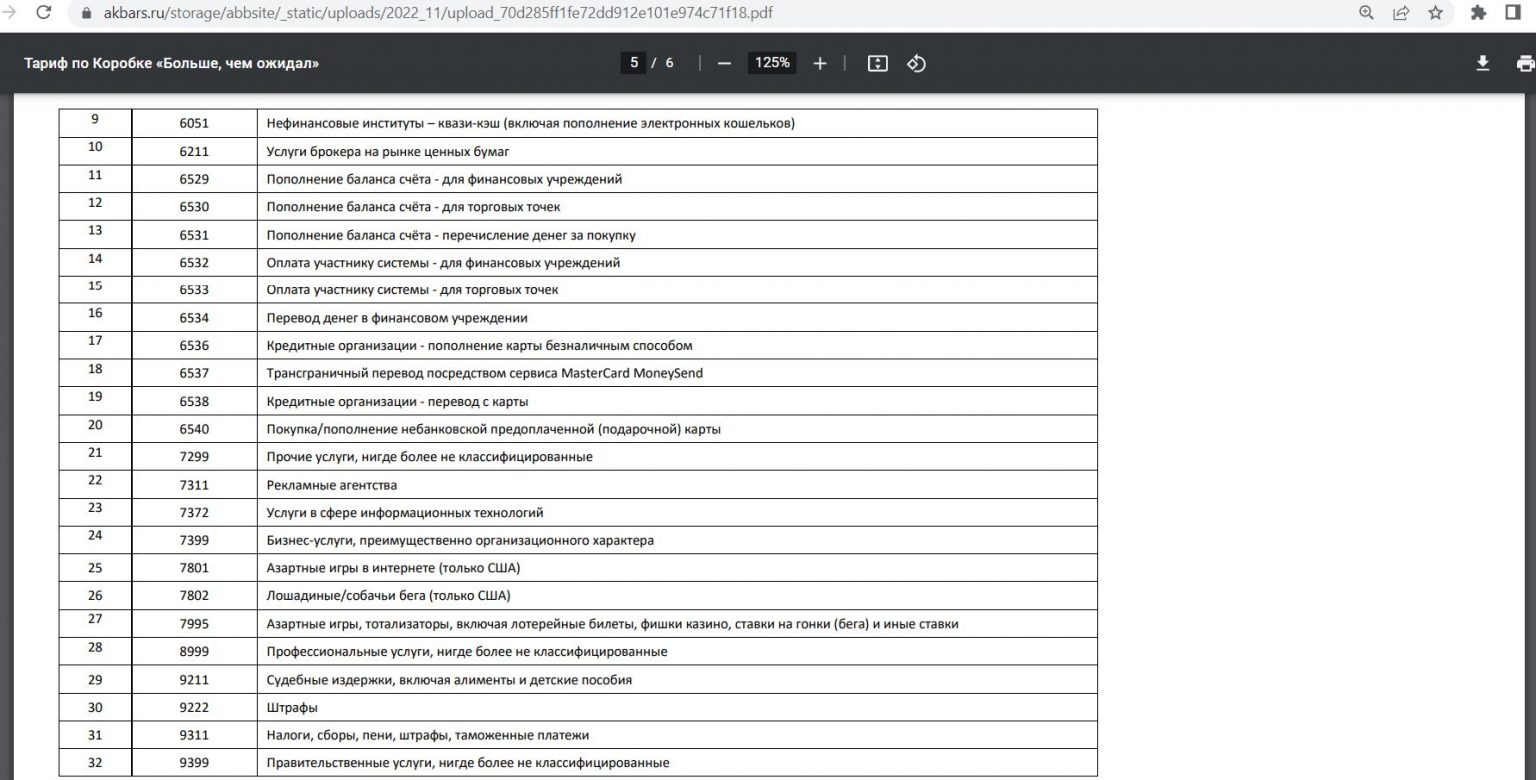Click 'Прочие услуги, нигде более не классифицированные'

point(429,457)
